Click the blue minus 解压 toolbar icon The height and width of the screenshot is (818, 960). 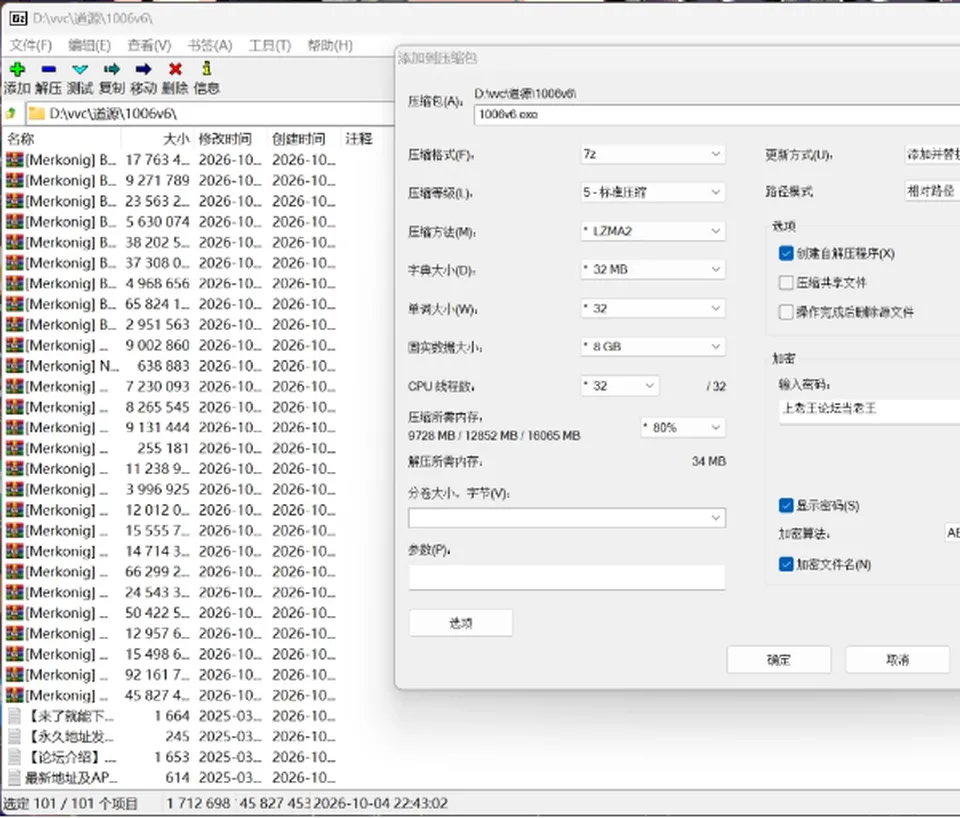[49, 69]
